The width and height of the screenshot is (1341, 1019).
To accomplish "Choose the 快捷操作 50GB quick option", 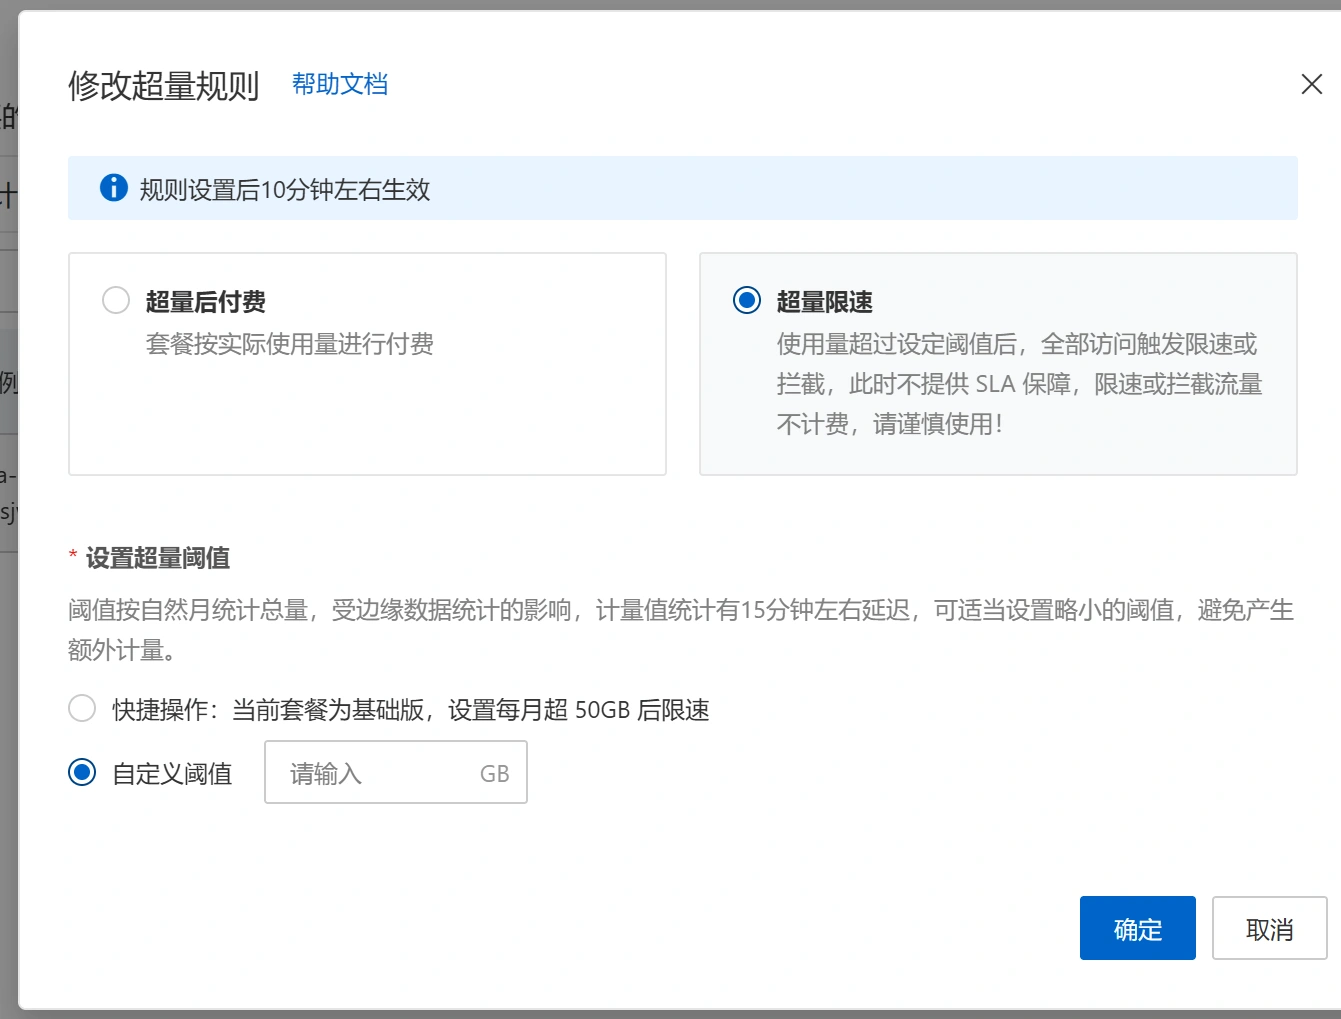I will point(82,709).
